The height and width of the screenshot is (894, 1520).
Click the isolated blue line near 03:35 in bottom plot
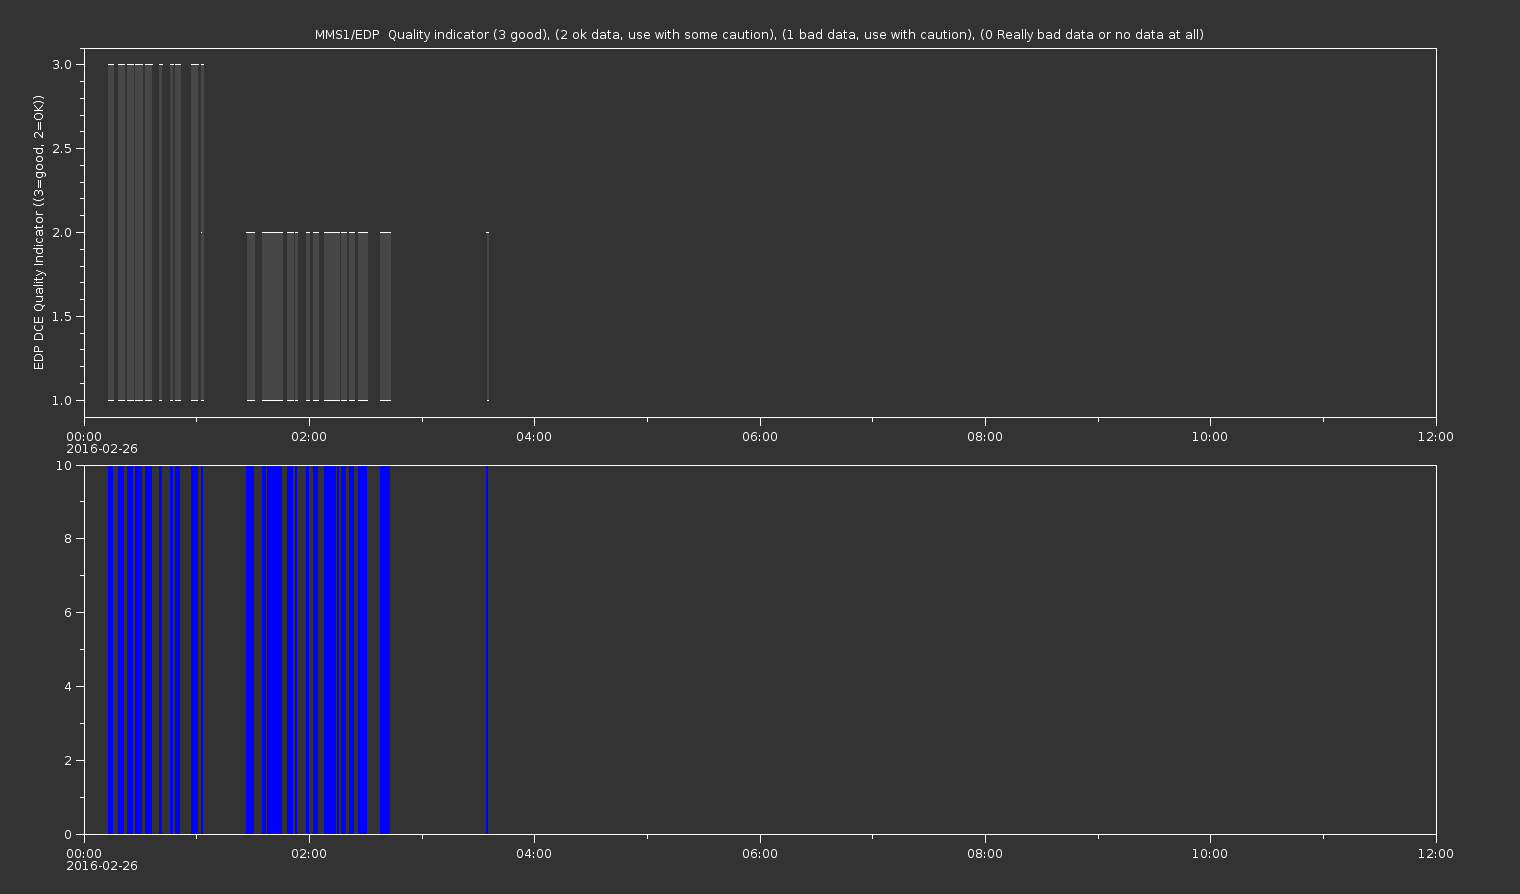(487, 649)
